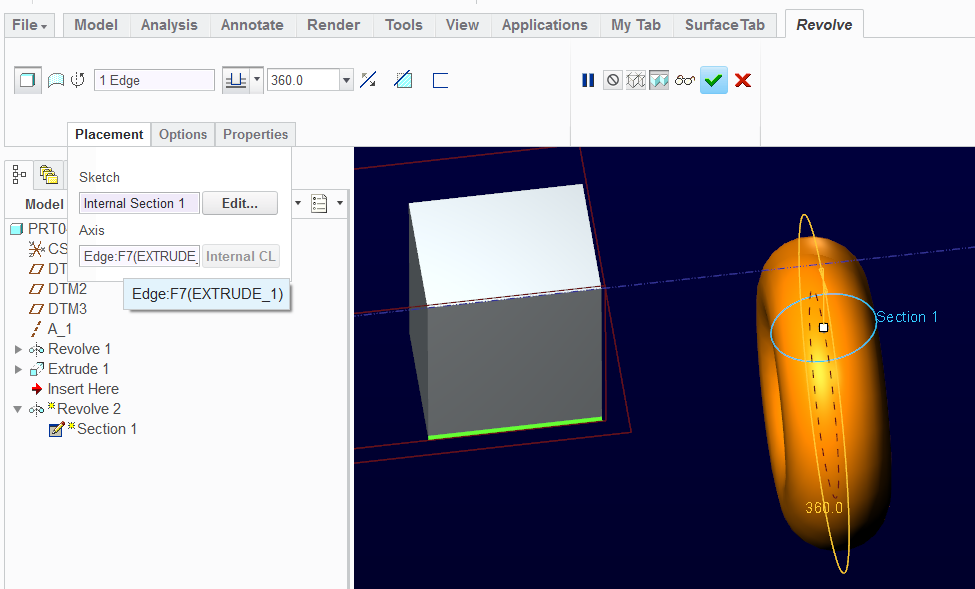The image size is (975, 589).
Task: Expand the Extrude 1 feature
Action: (18, 369)
